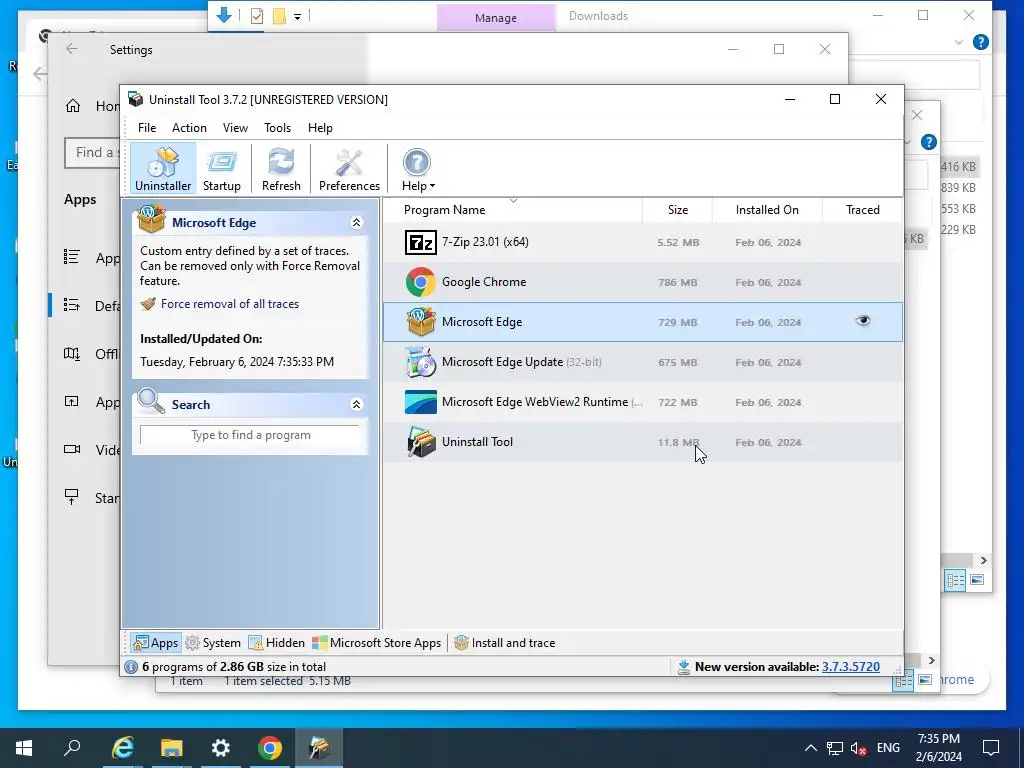Refresh the program list
Viewport: 1024px width, 768px height.
tap(281, 168)
